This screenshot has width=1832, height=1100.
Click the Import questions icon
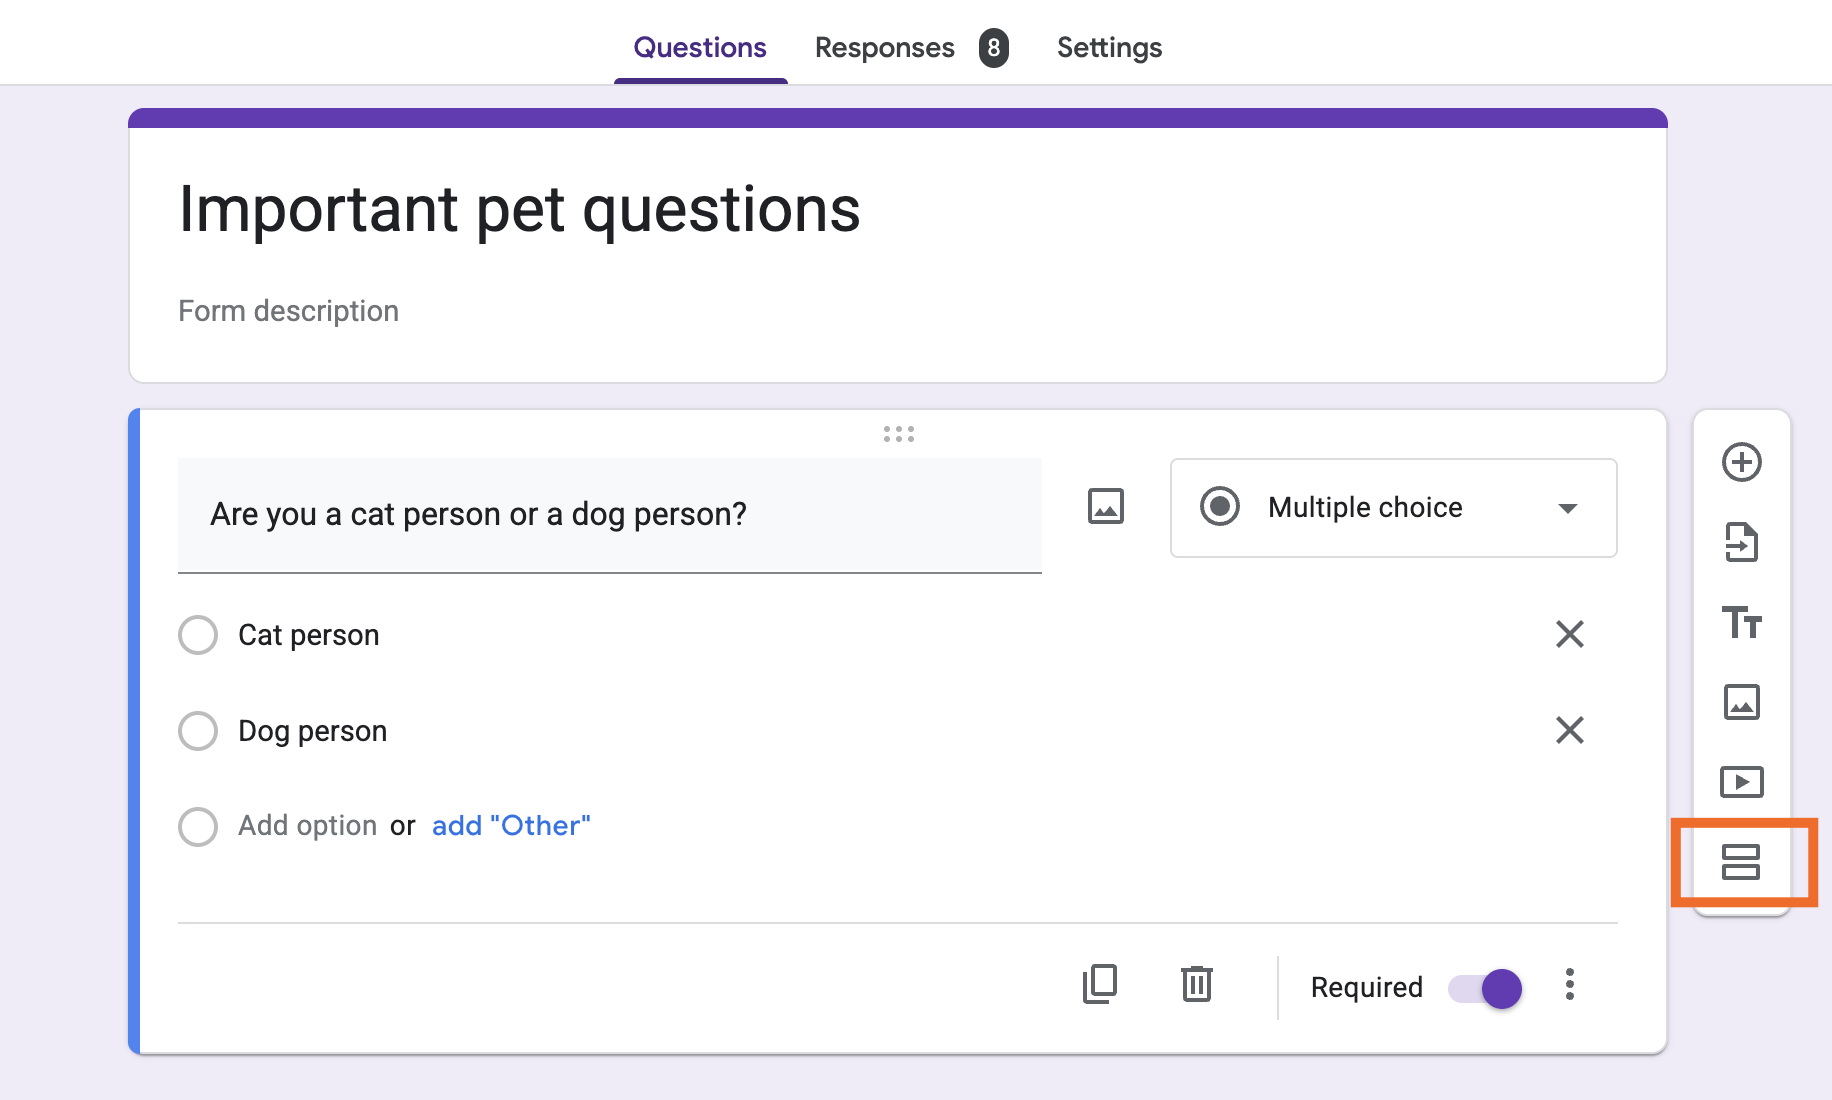(x=1741, y=542)
